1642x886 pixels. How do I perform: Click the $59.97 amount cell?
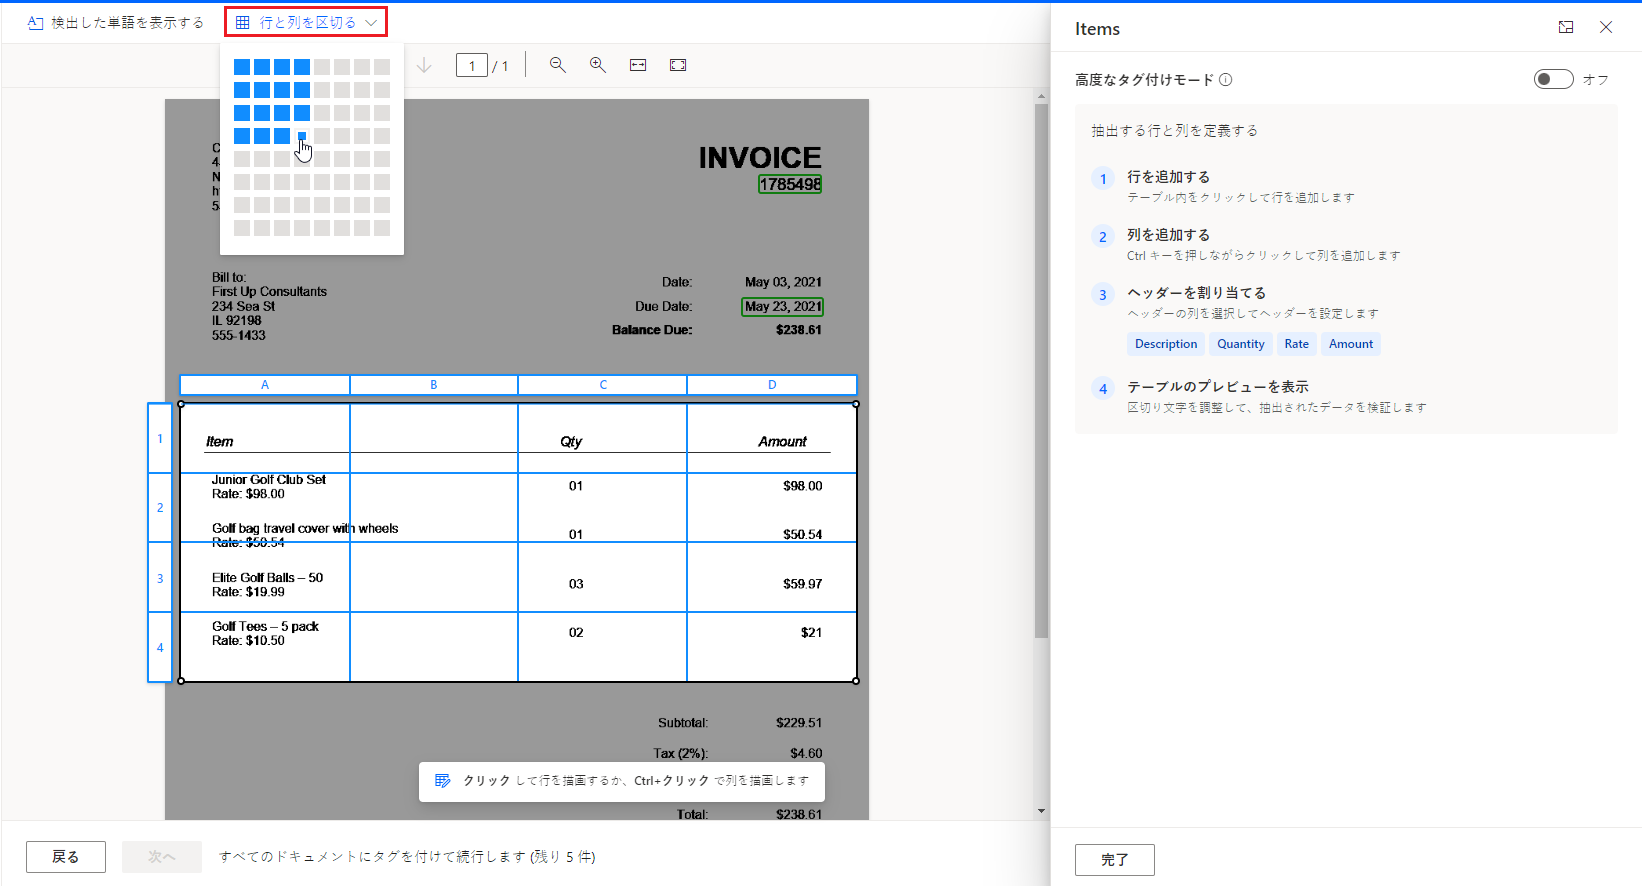pos(802,584)
